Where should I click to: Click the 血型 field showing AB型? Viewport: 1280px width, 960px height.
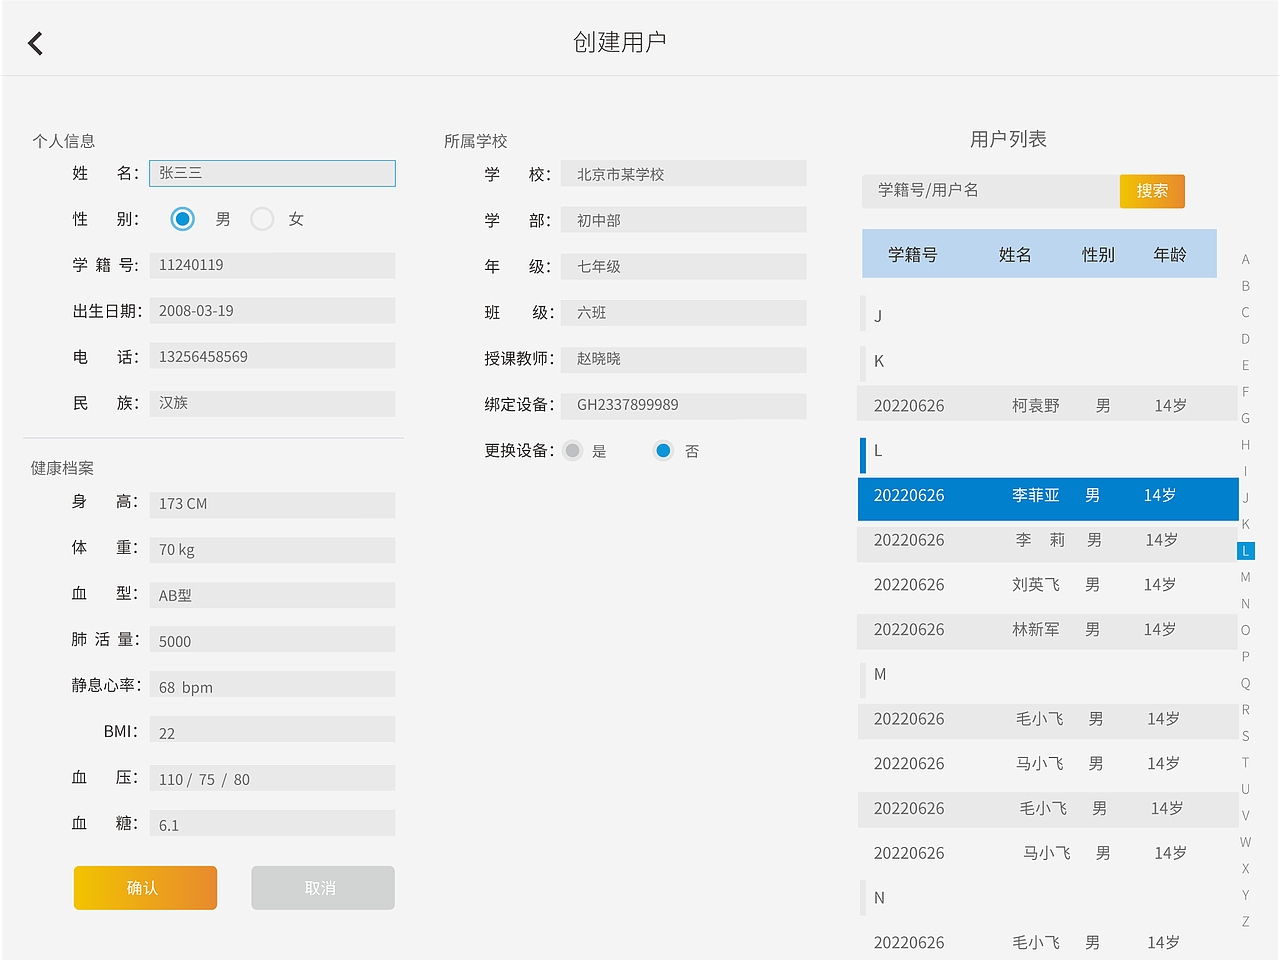(x=272, y=595)
